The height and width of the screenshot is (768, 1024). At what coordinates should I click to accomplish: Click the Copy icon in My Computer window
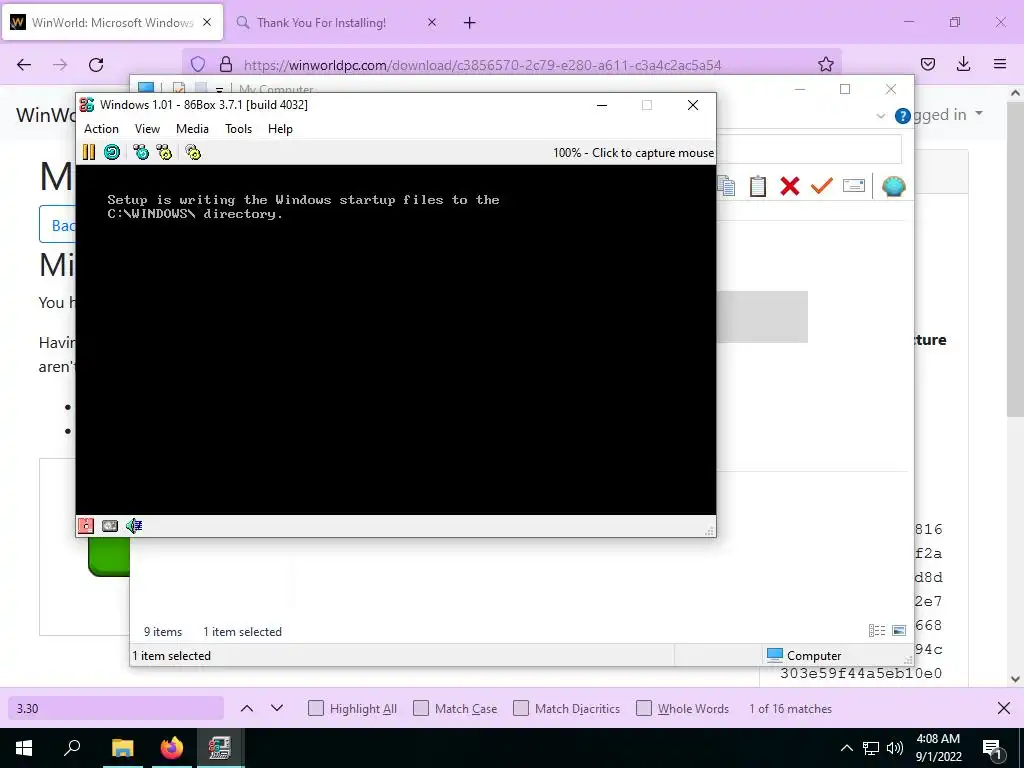(x=726, y=186)
